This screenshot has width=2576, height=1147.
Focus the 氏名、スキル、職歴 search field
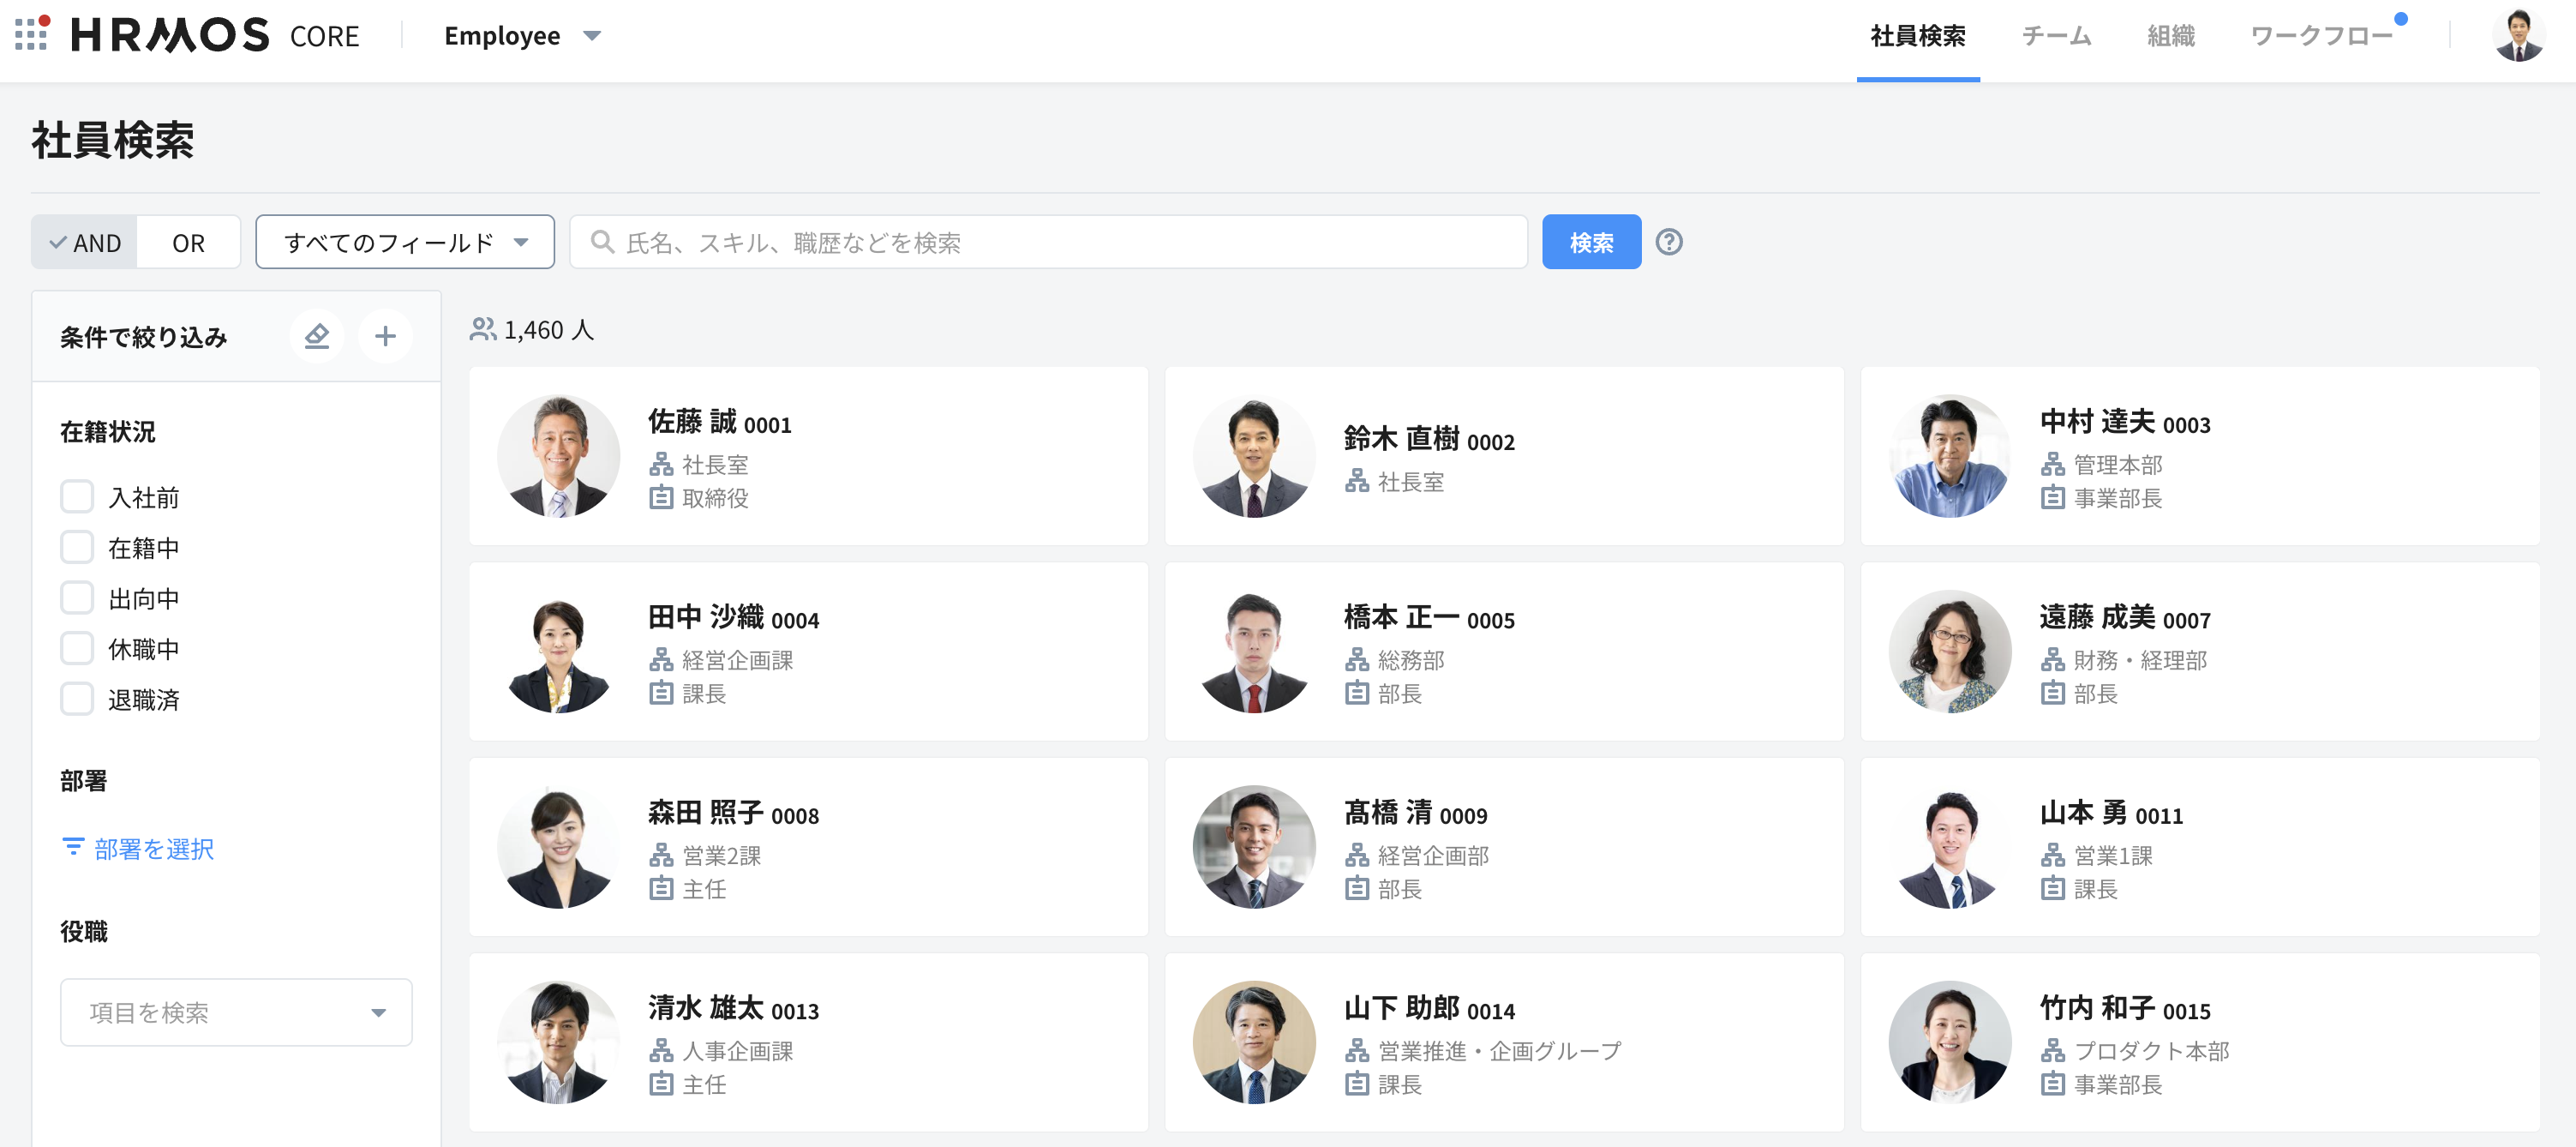tap(1048, 242)
